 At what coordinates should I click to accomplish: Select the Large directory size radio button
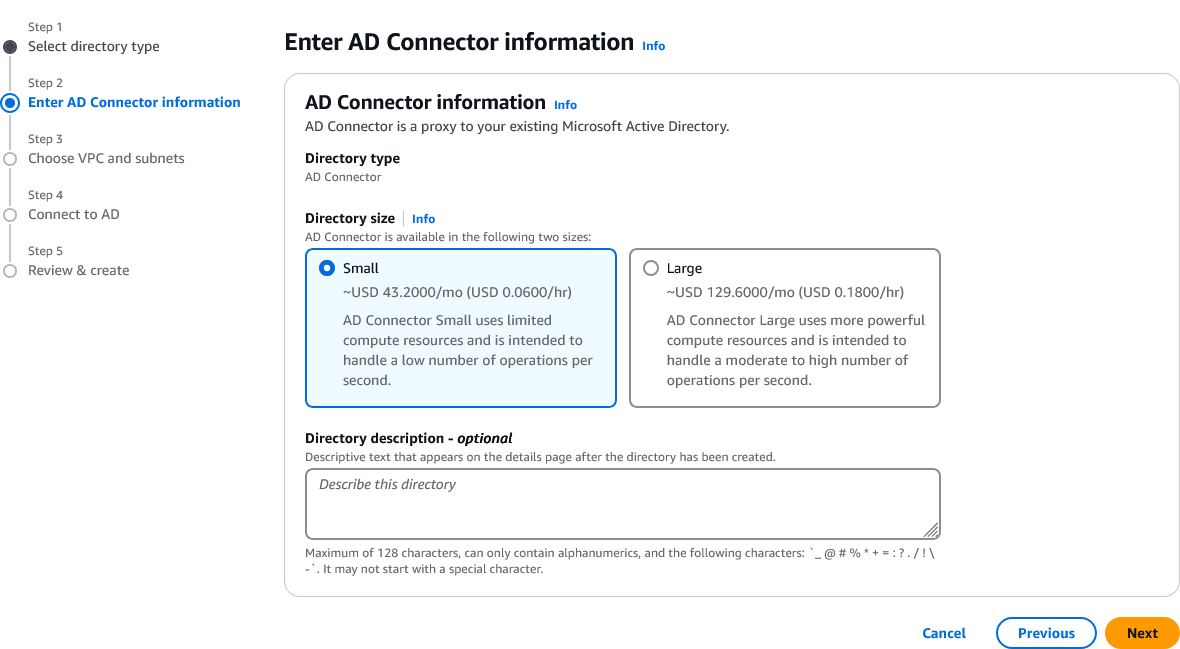tap(651, 268)
